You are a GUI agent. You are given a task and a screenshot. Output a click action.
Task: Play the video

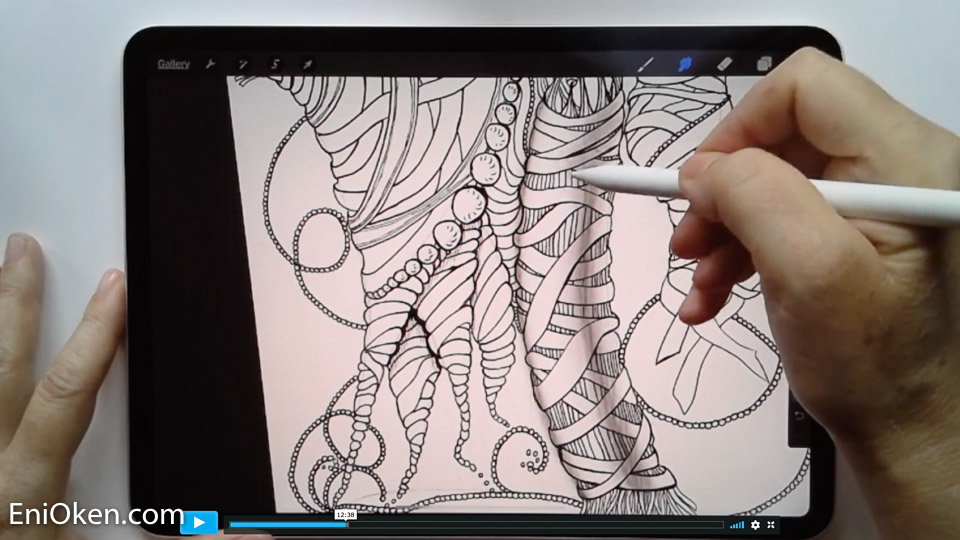[x=199, y=522]
